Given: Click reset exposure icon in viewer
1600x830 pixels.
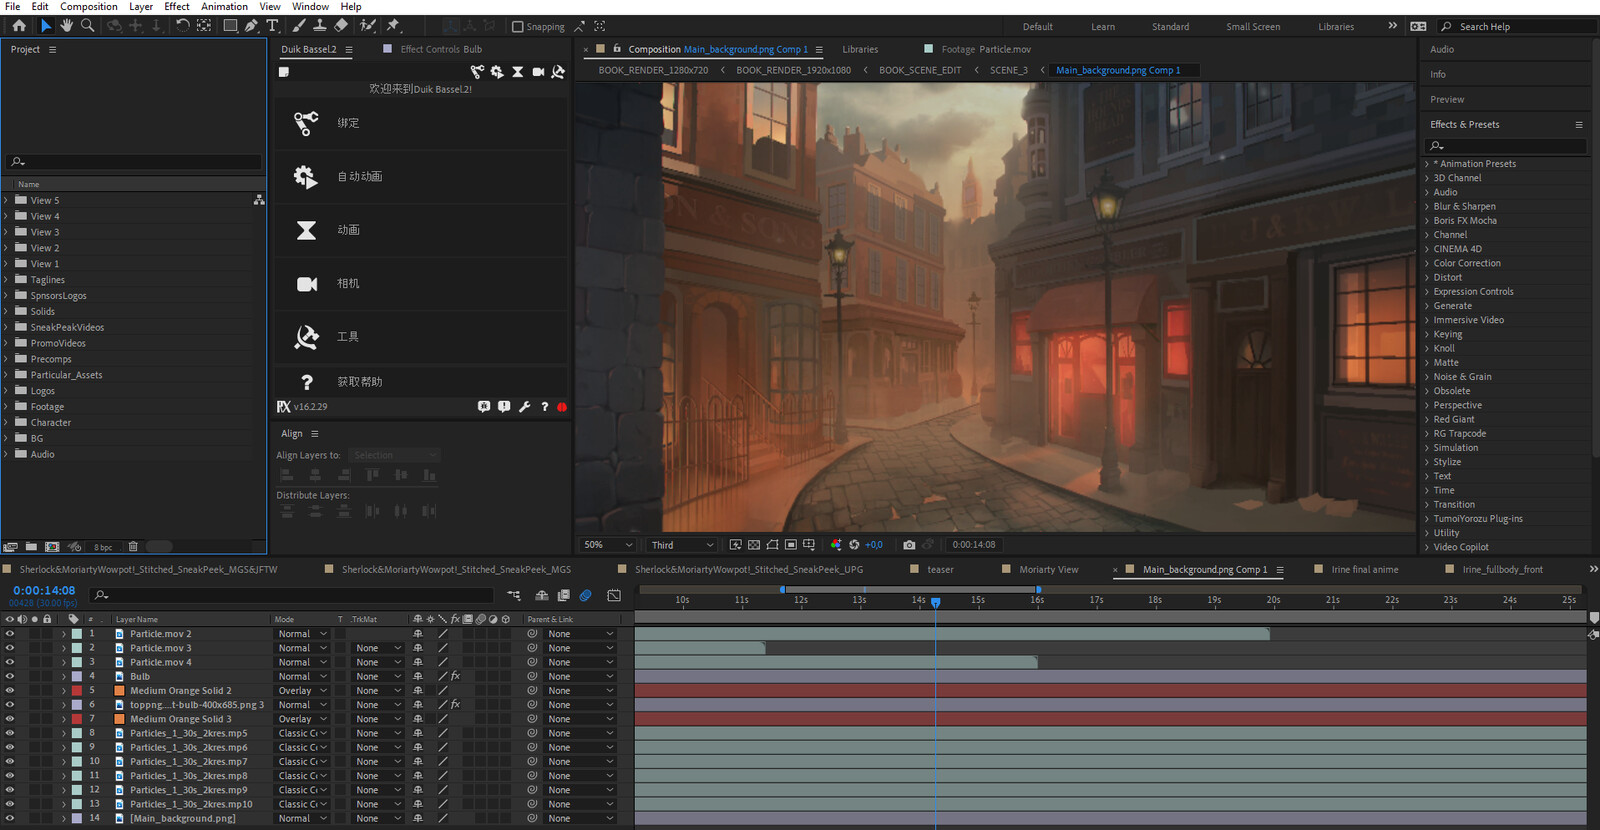Looking at the screenshot, I should (854, 545).
